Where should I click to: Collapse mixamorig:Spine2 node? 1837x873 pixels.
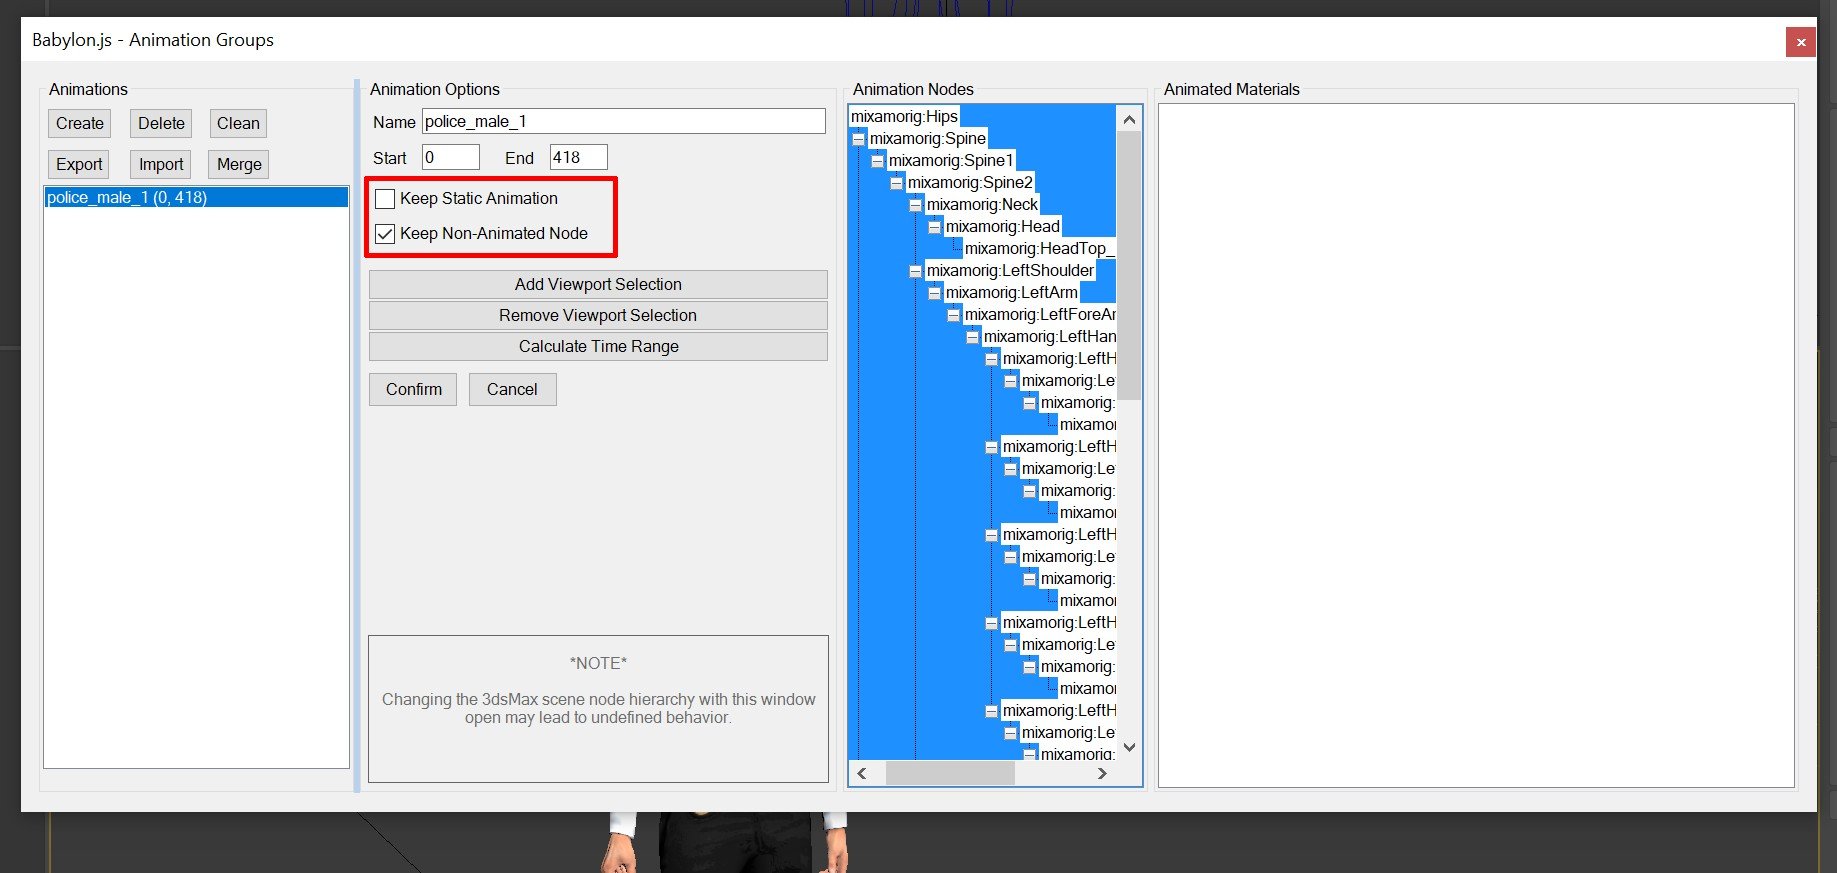tap(896, 183)
